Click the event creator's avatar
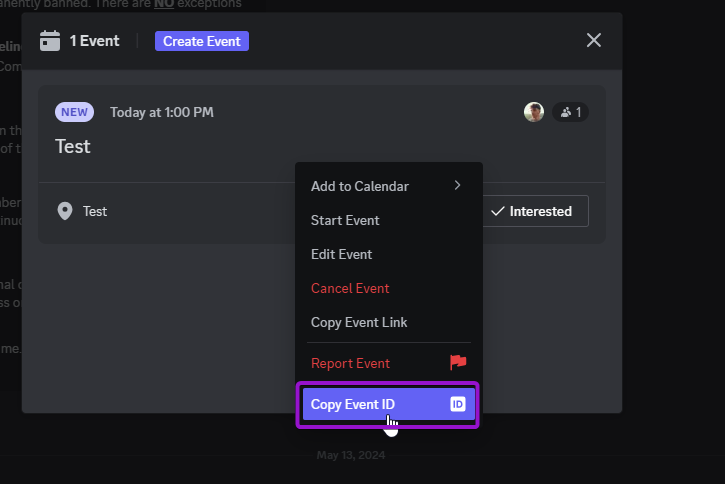Viewport: 725px width, 484px height. click(x=534, y=112)
